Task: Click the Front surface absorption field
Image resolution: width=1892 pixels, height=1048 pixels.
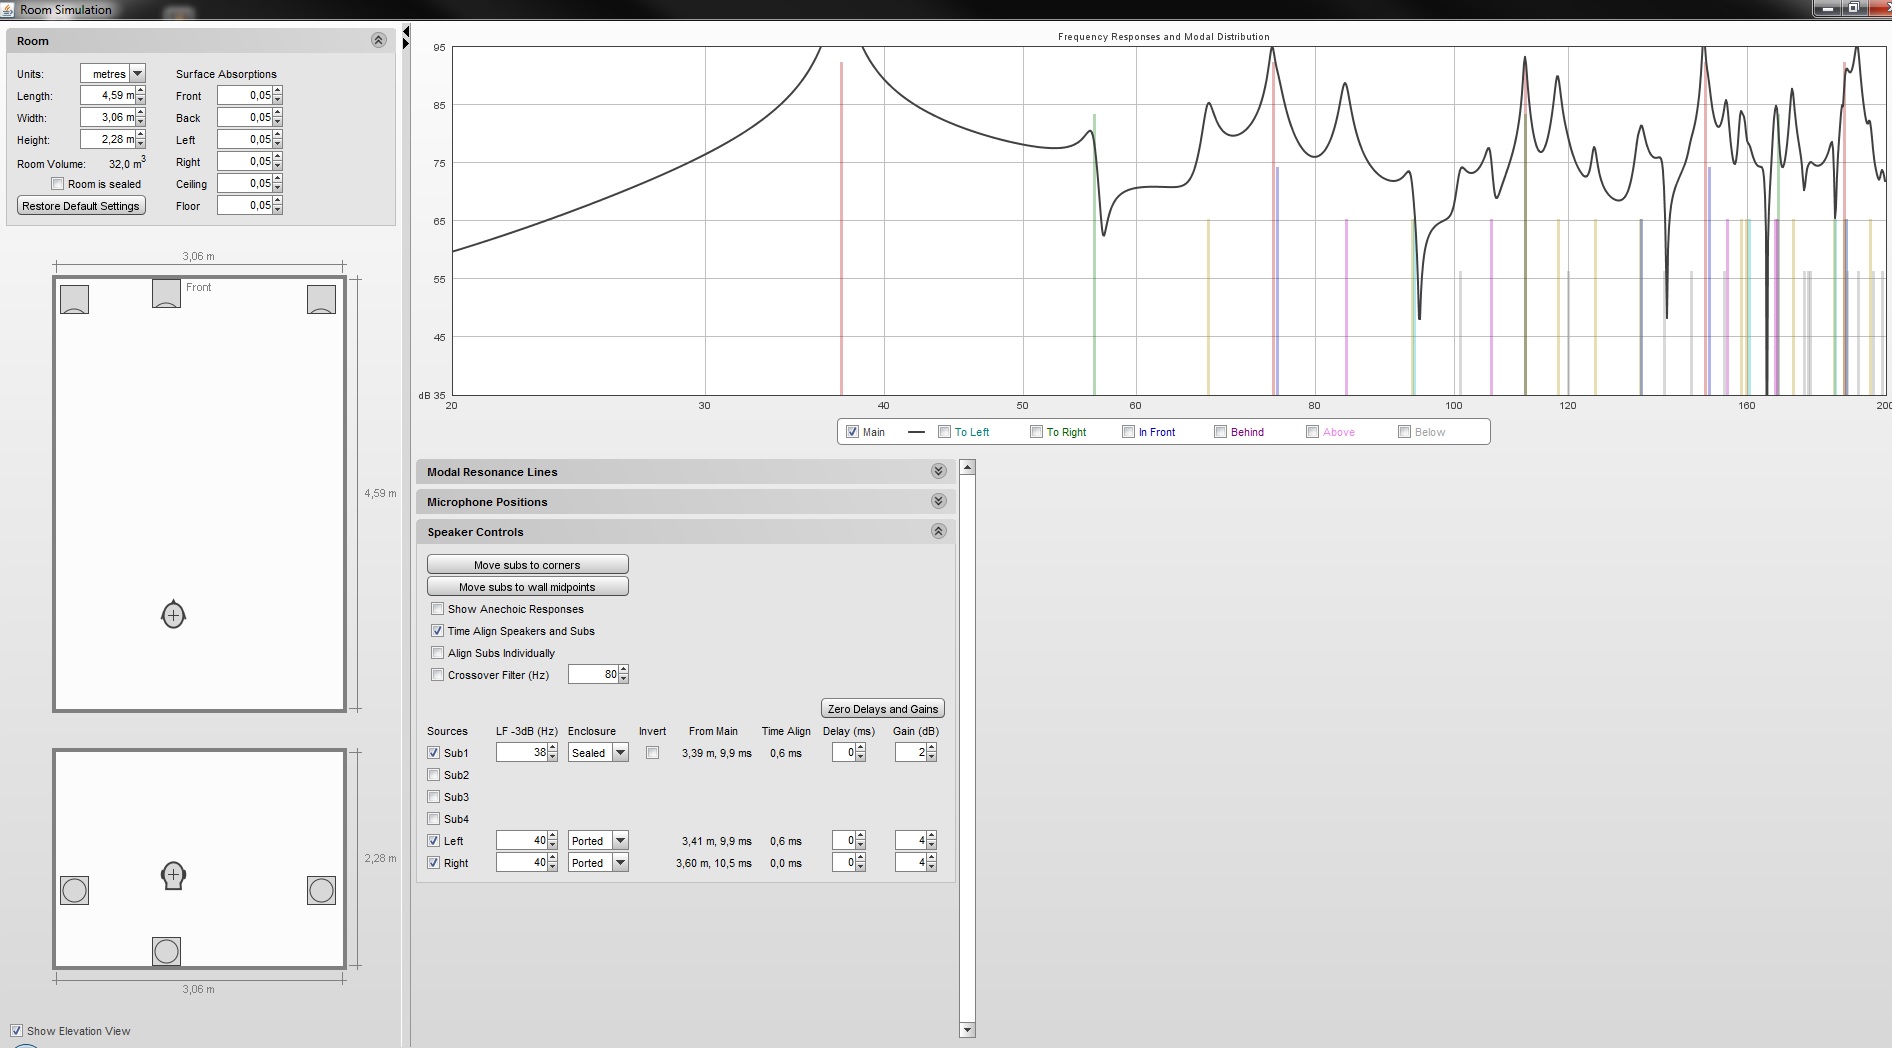Action: tap(245, 96)
